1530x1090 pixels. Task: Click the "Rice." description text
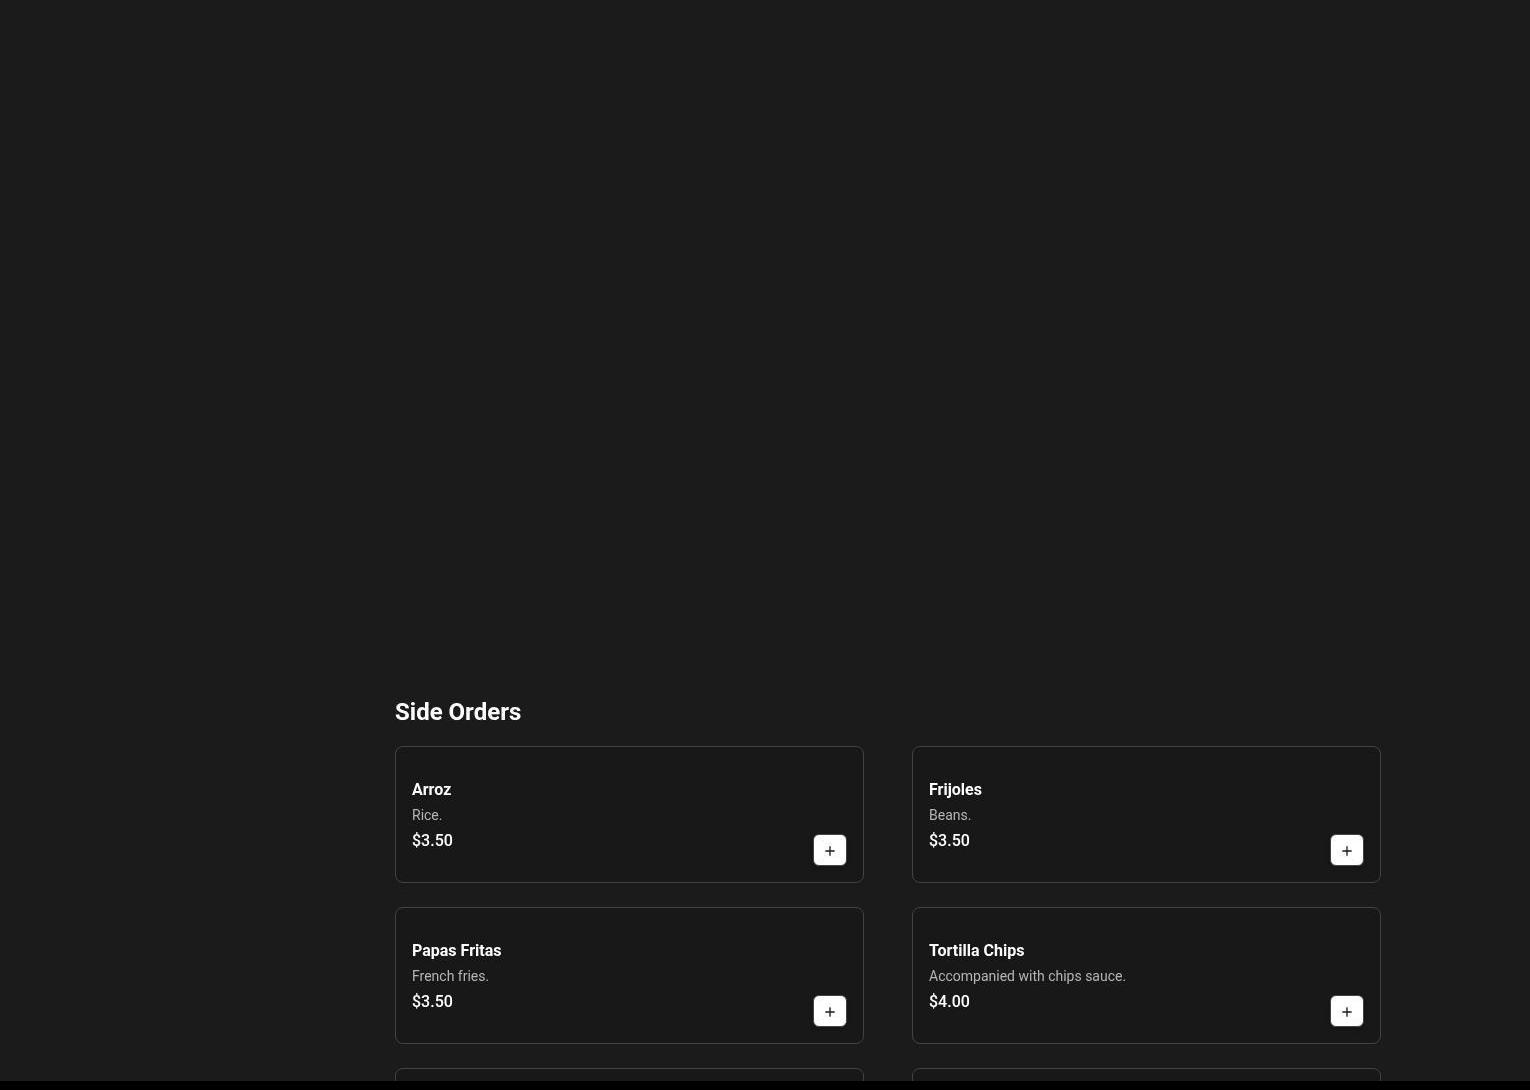pyautogui.click(x=427, y=815)
